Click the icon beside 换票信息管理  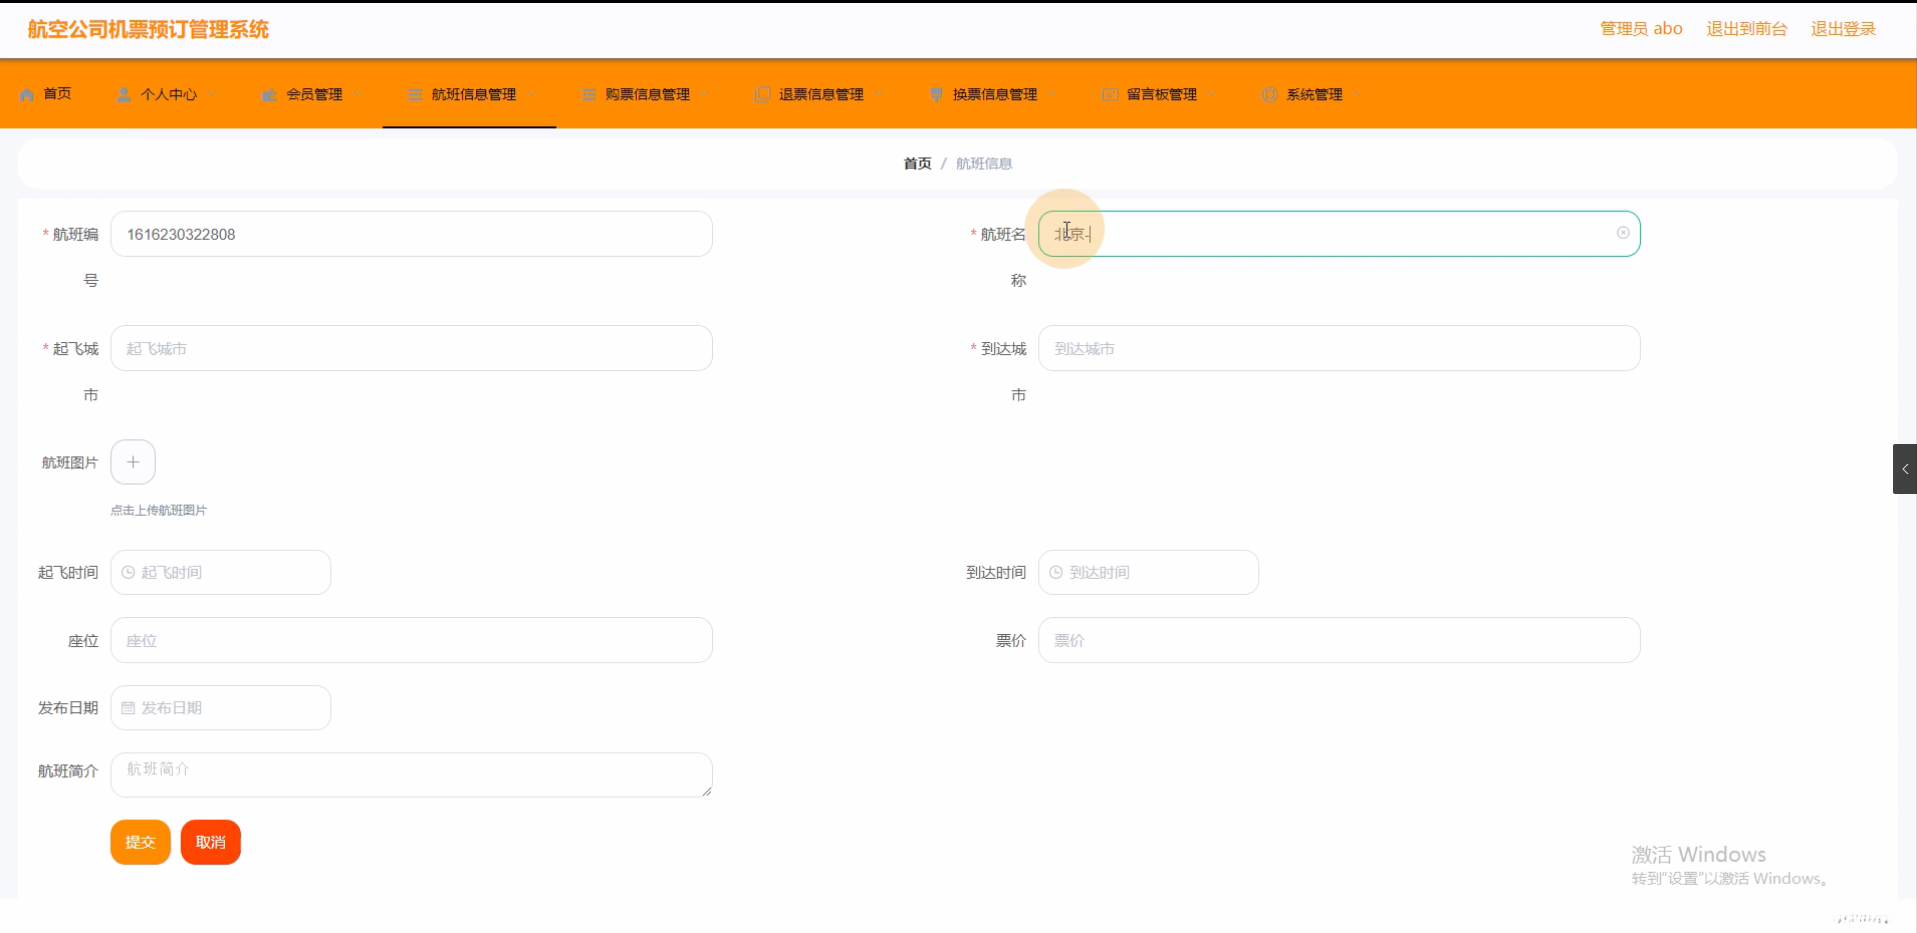[x=936, y=94]
